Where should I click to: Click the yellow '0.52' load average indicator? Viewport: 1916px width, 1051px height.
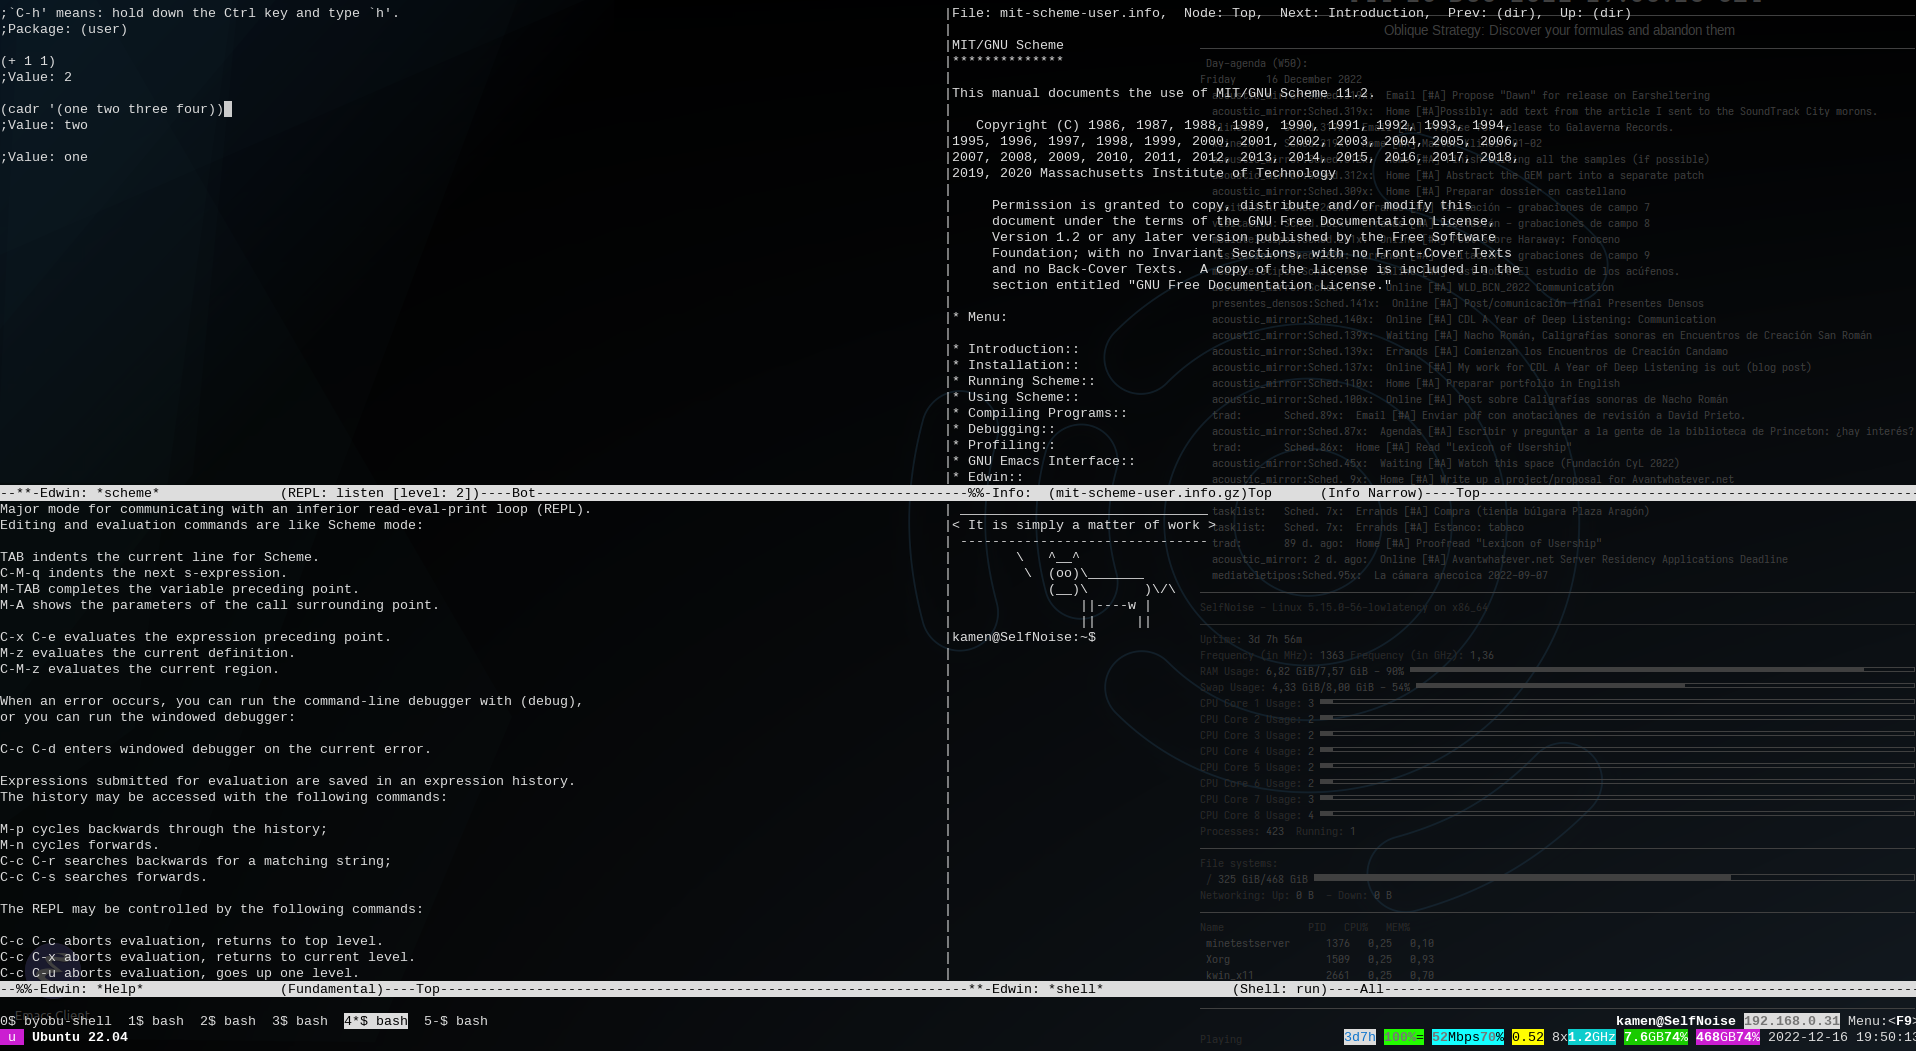pyautogui.click(x=1528, y=1037)
